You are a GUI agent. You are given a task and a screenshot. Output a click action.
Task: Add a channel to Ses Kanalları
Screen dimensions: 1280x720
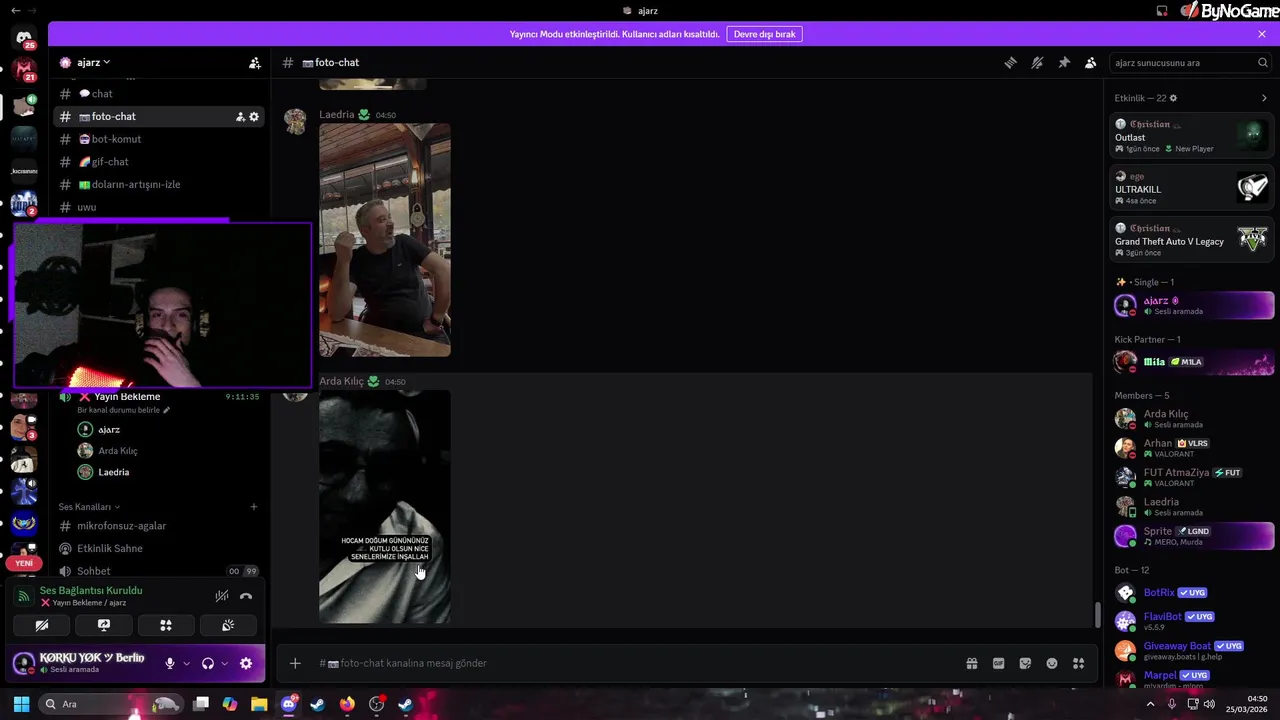coord(253,507)
